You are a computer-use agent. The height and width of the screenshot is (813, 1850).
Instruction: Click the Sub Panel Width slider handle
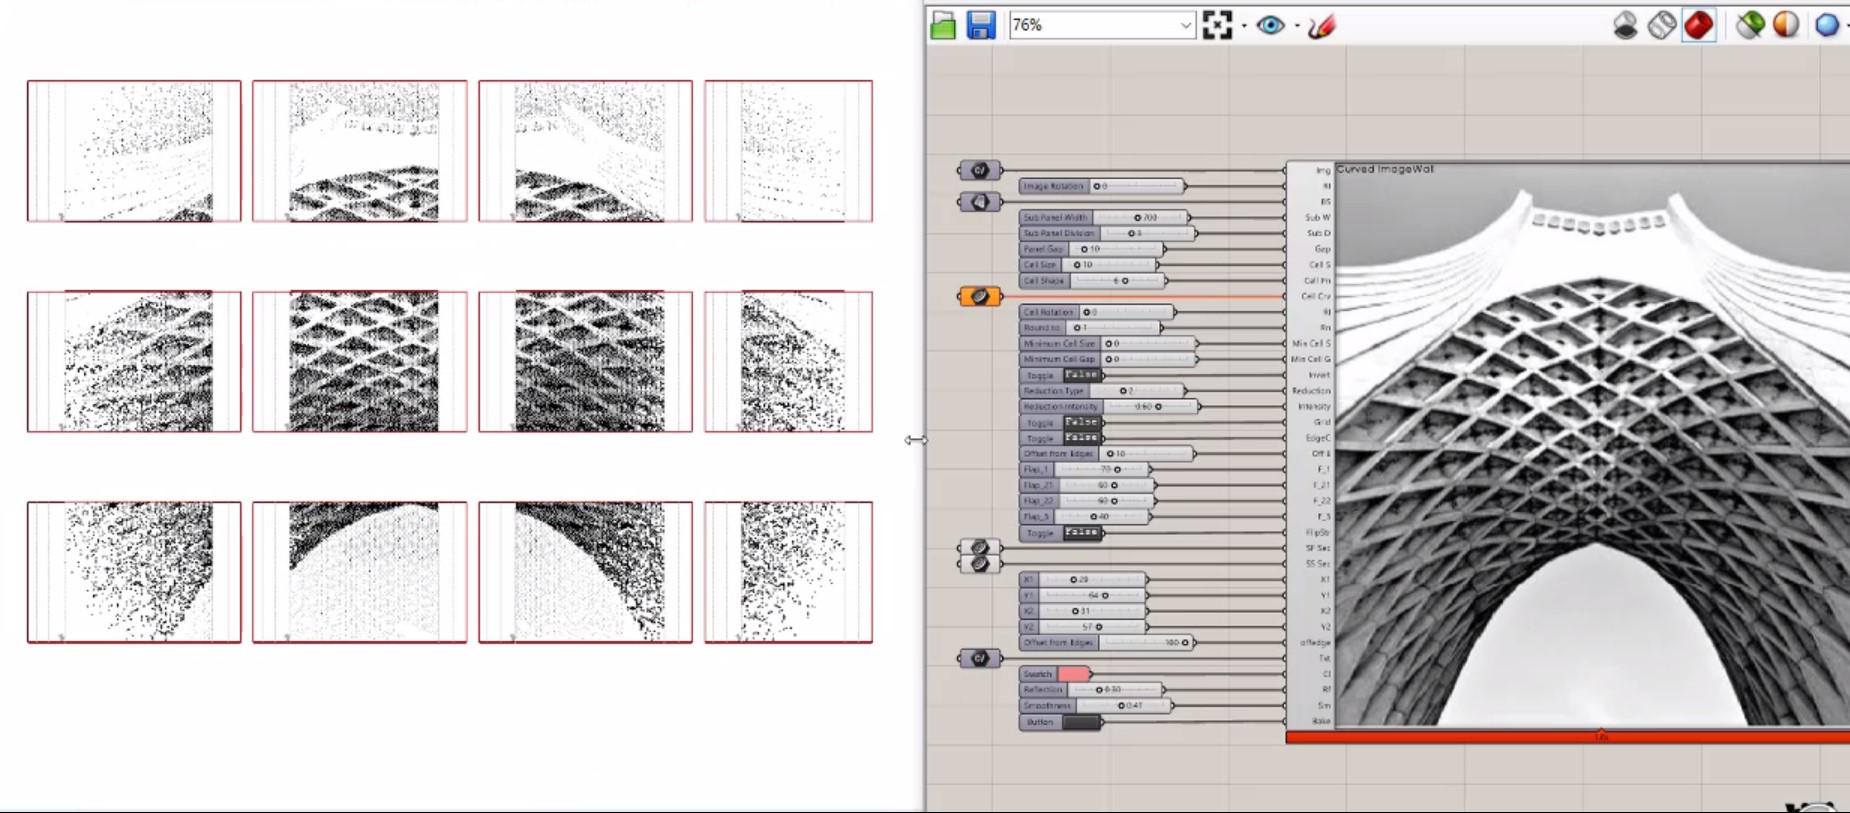pyautogui.click(x=1137, y=217)
